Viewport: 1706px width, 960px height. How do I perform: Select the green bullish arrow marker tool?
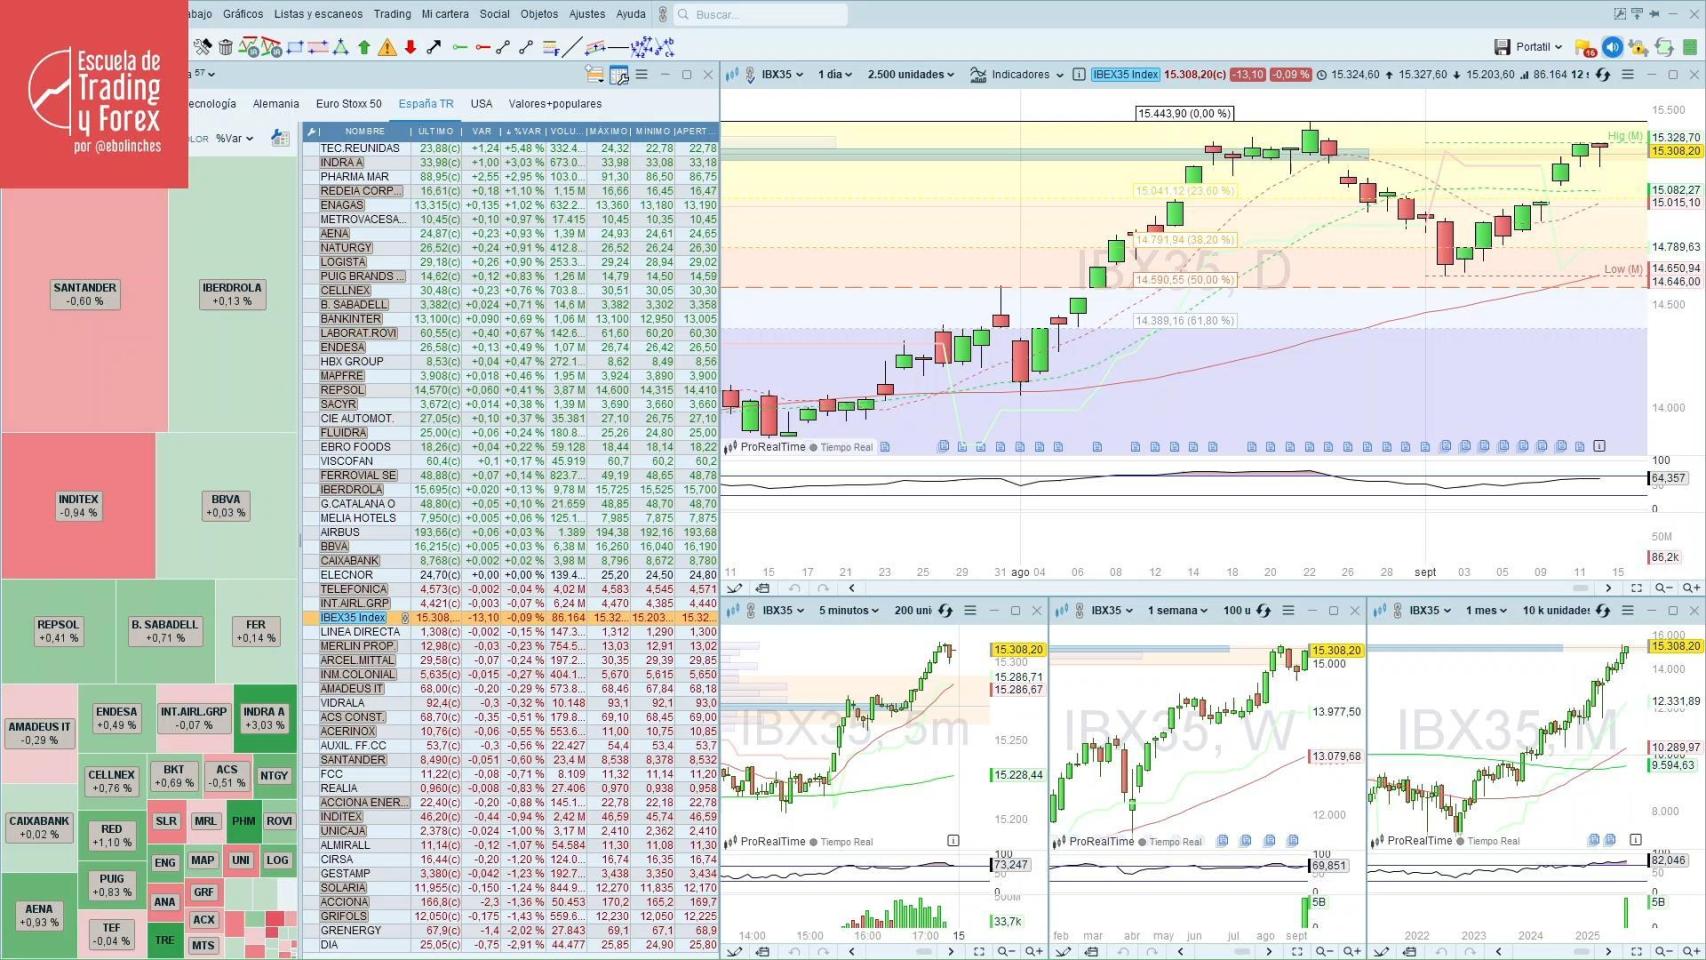click(364, 46)
